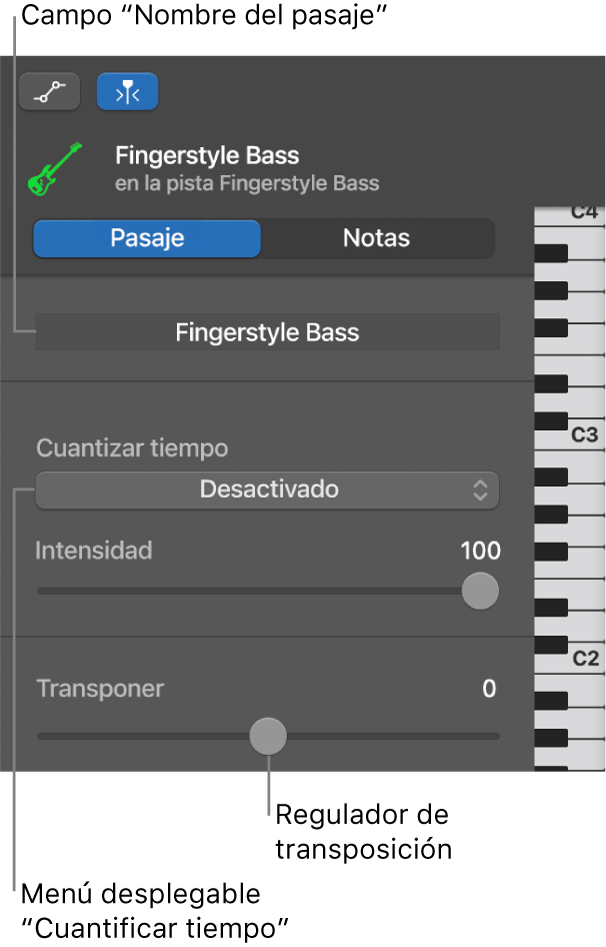Click the pasaje name field showing Fingerstyle Bass
The height and width of the screenshot is (947, 606).
pyautogui.click(x=267, y=332)
